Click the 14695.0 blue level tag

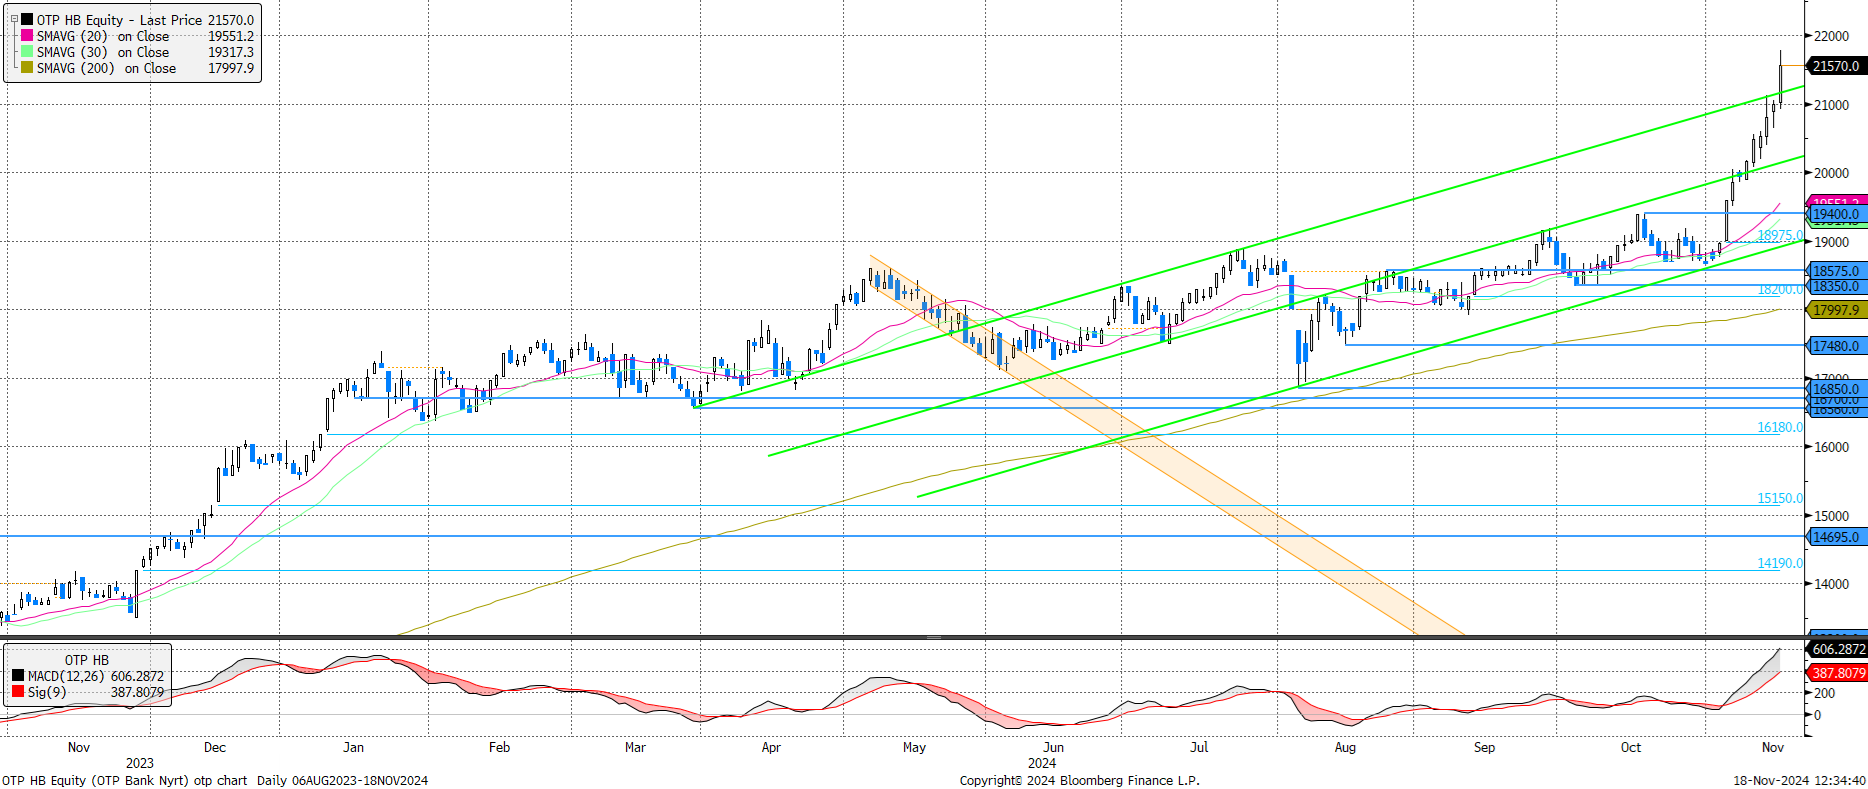[1836, 537]
